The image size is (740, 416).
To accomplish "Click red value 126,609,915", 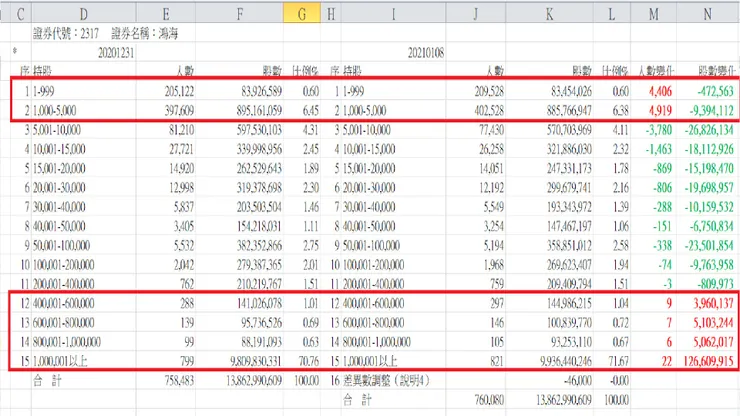I will pyautogui.click(x=709, y=361).
